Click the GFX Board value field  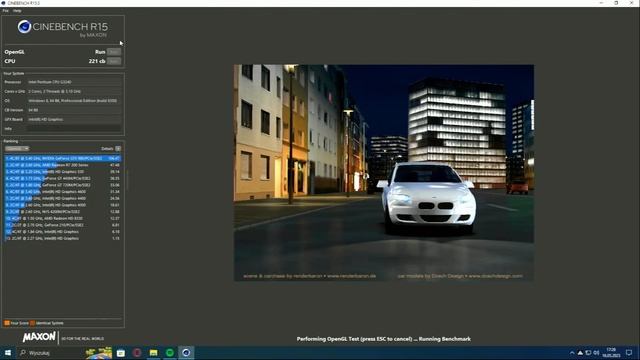pos(74,119)
